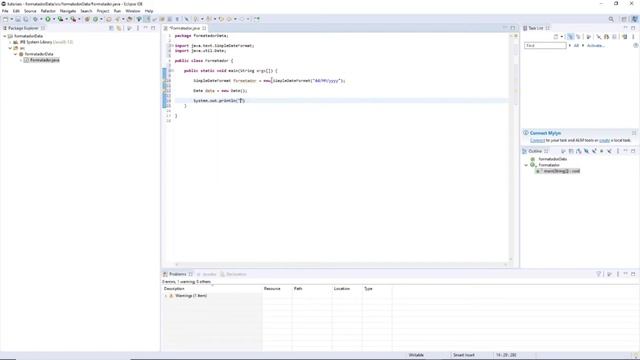Click the Quick Access search icon
The image size is (640, 360).
click(x=611, y=19)
